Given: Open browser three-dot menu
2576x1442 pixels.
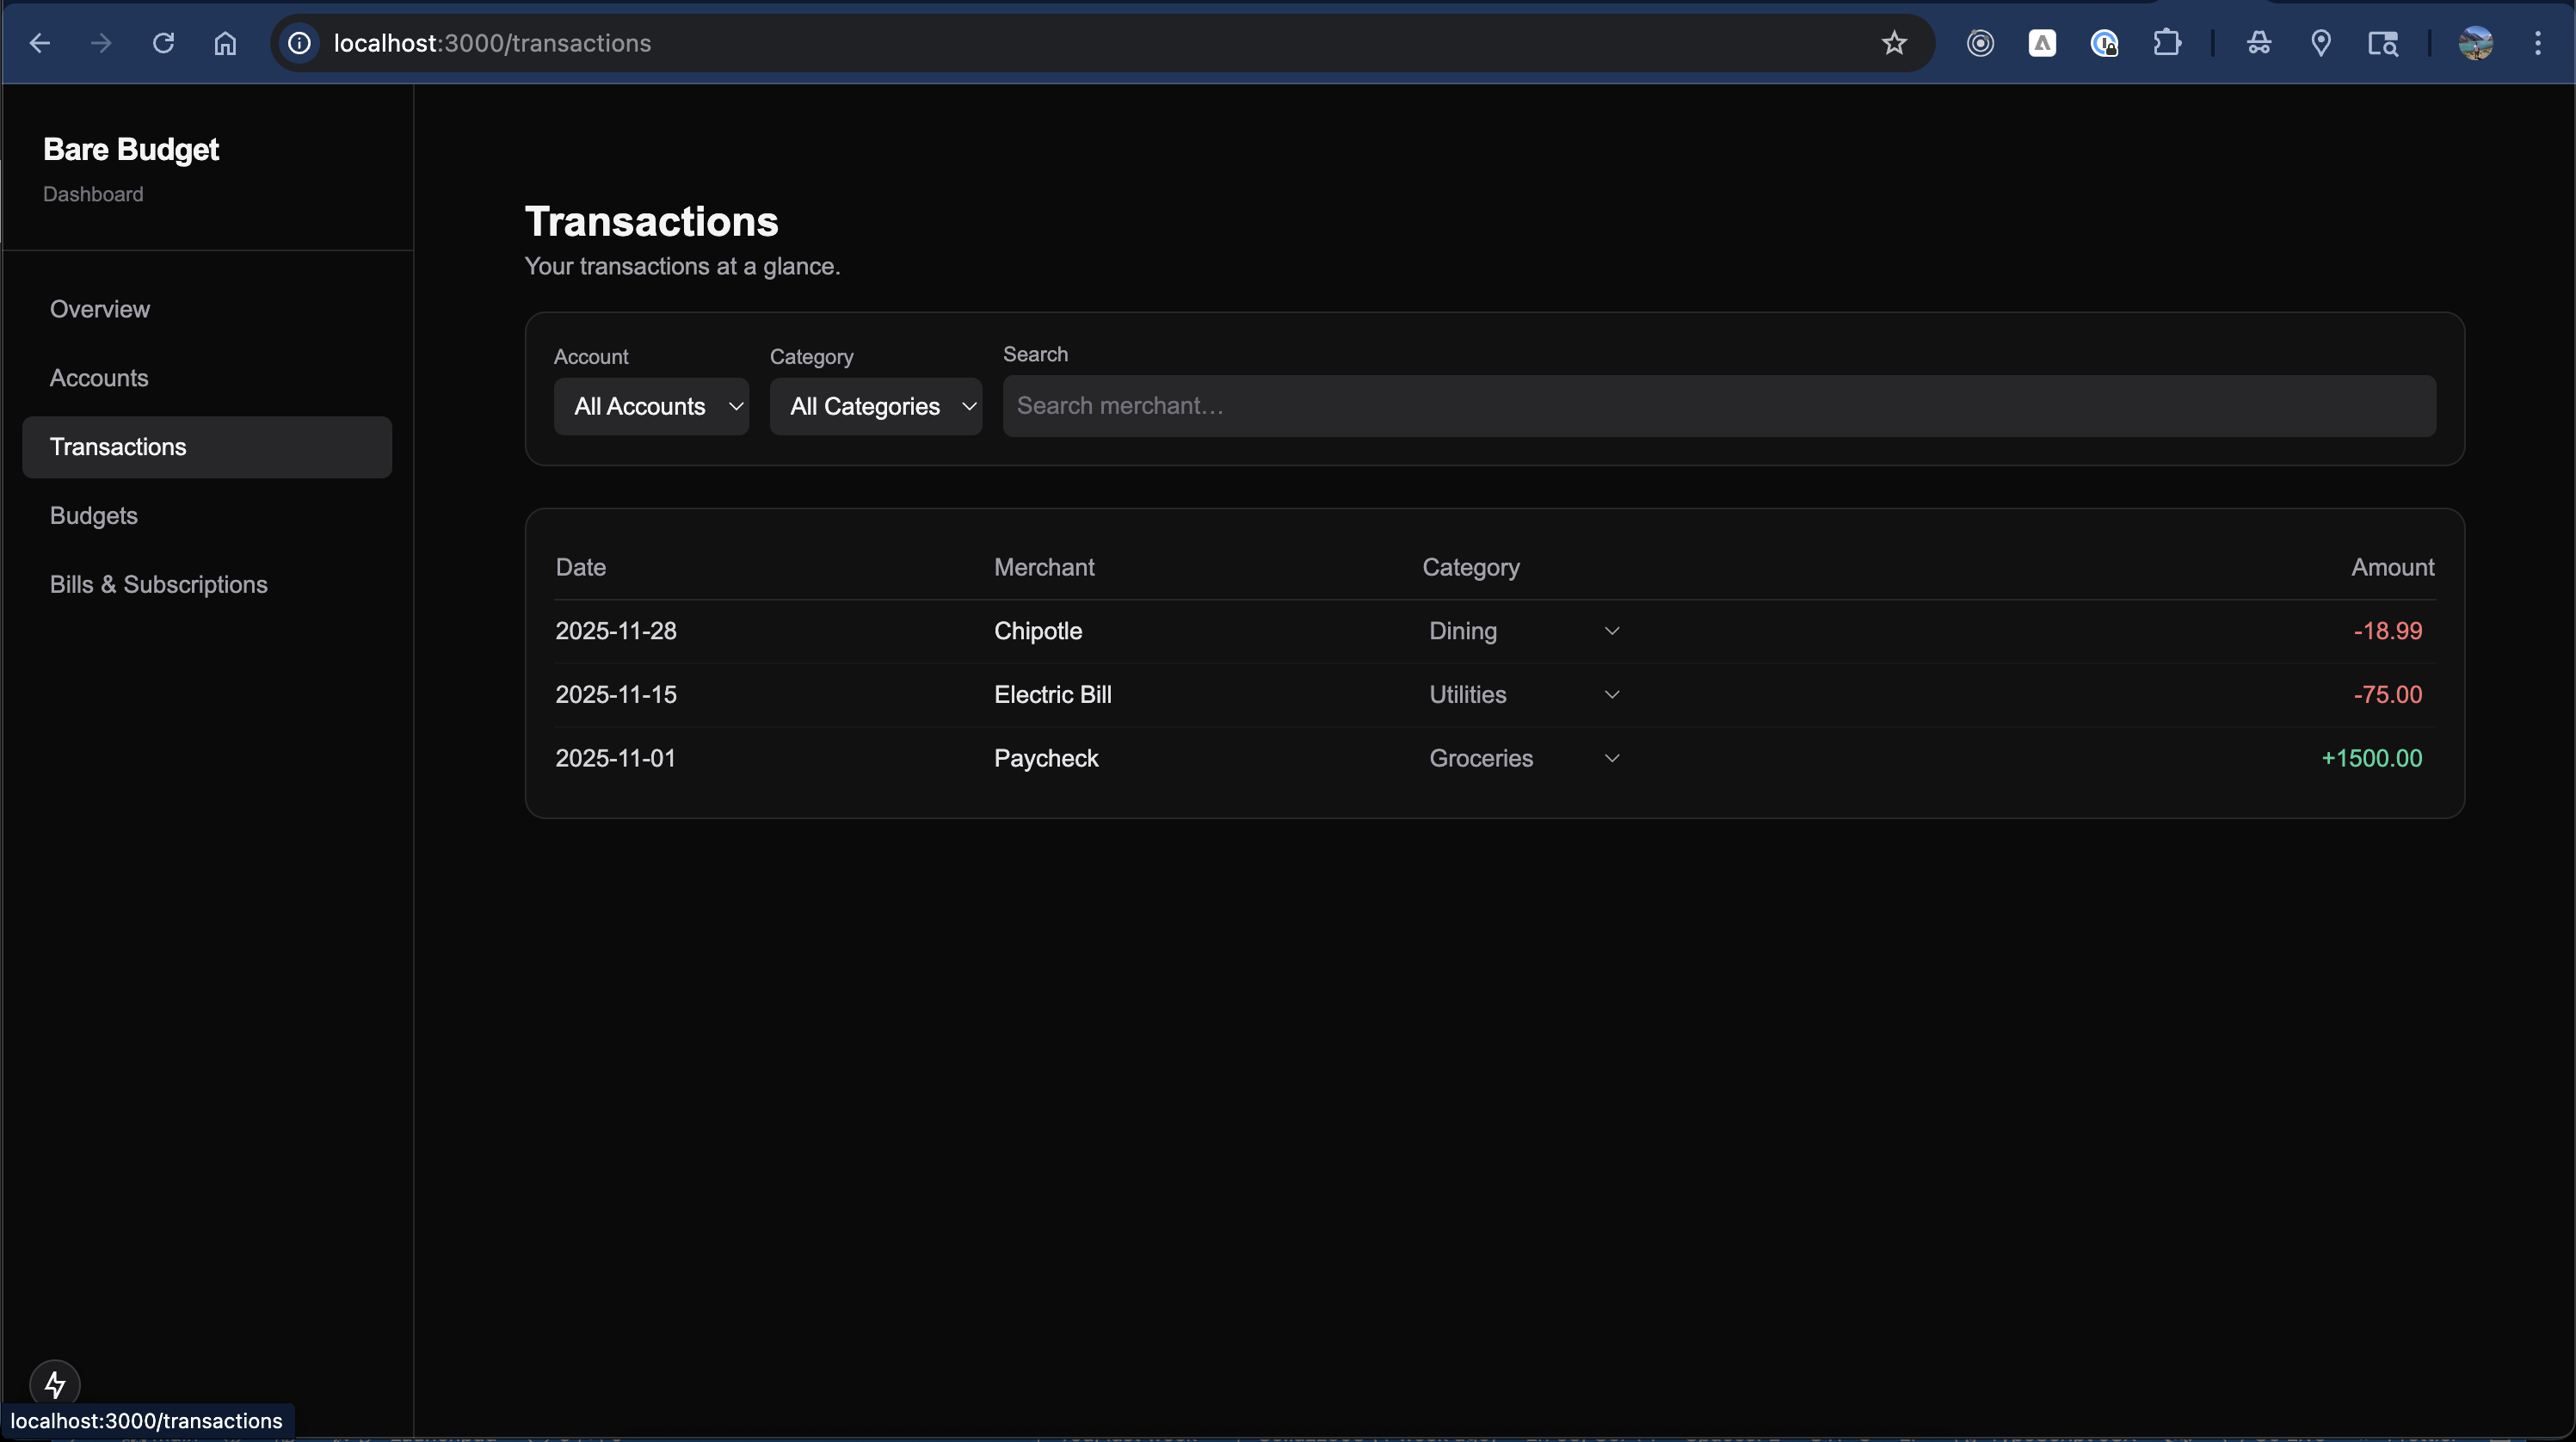Looking at the screenshot, I should coord(2537,43).
